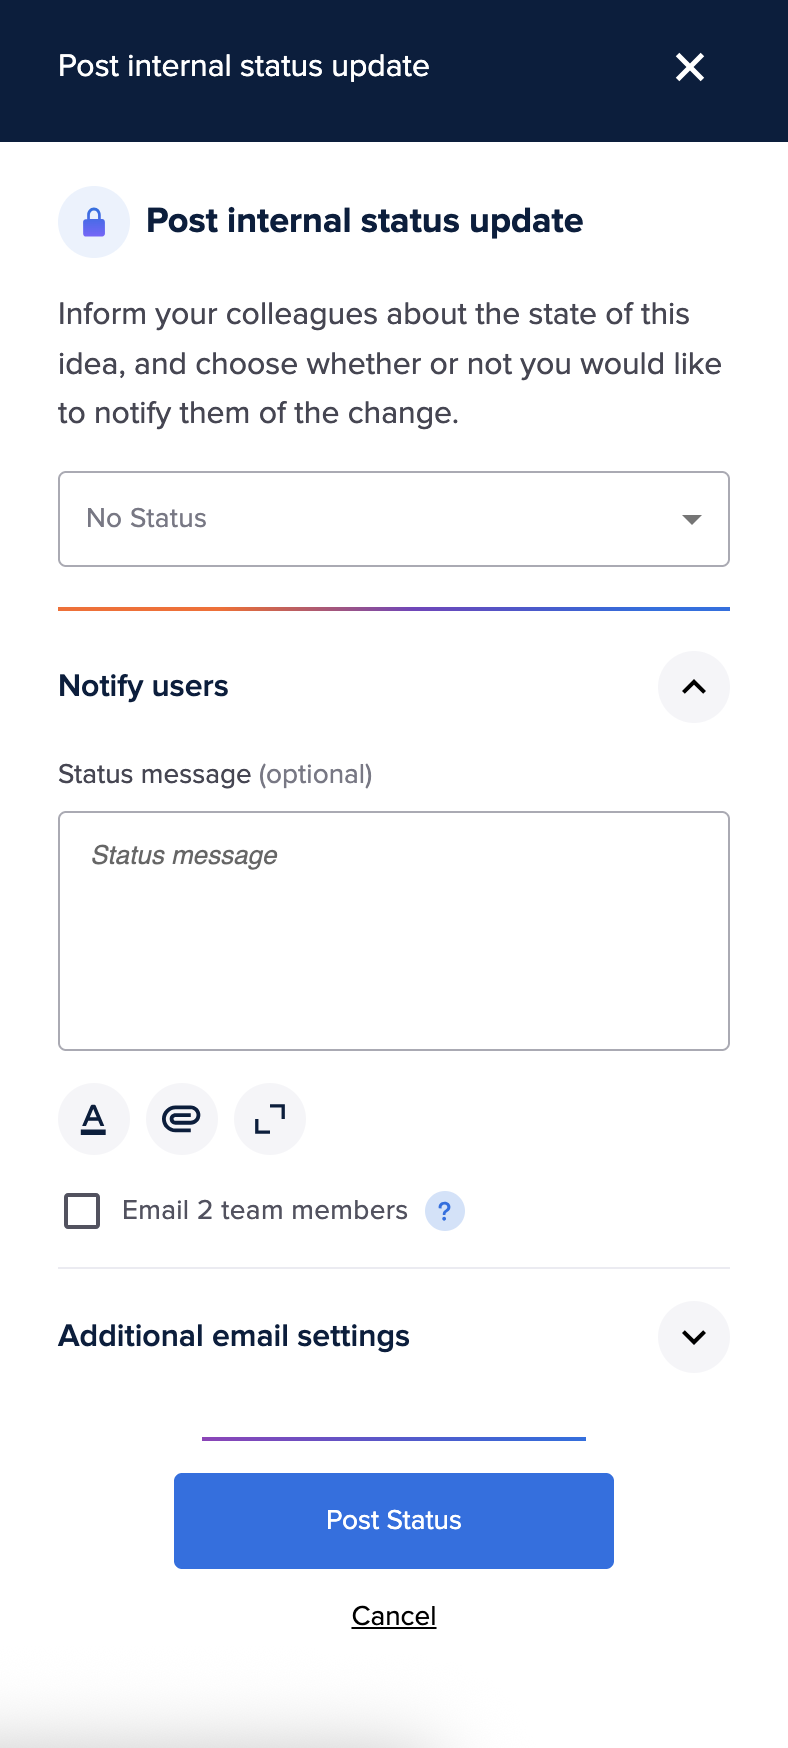Expand the message editor with the fullscreen icon
788x1748 pixels.
(270, 1119)
